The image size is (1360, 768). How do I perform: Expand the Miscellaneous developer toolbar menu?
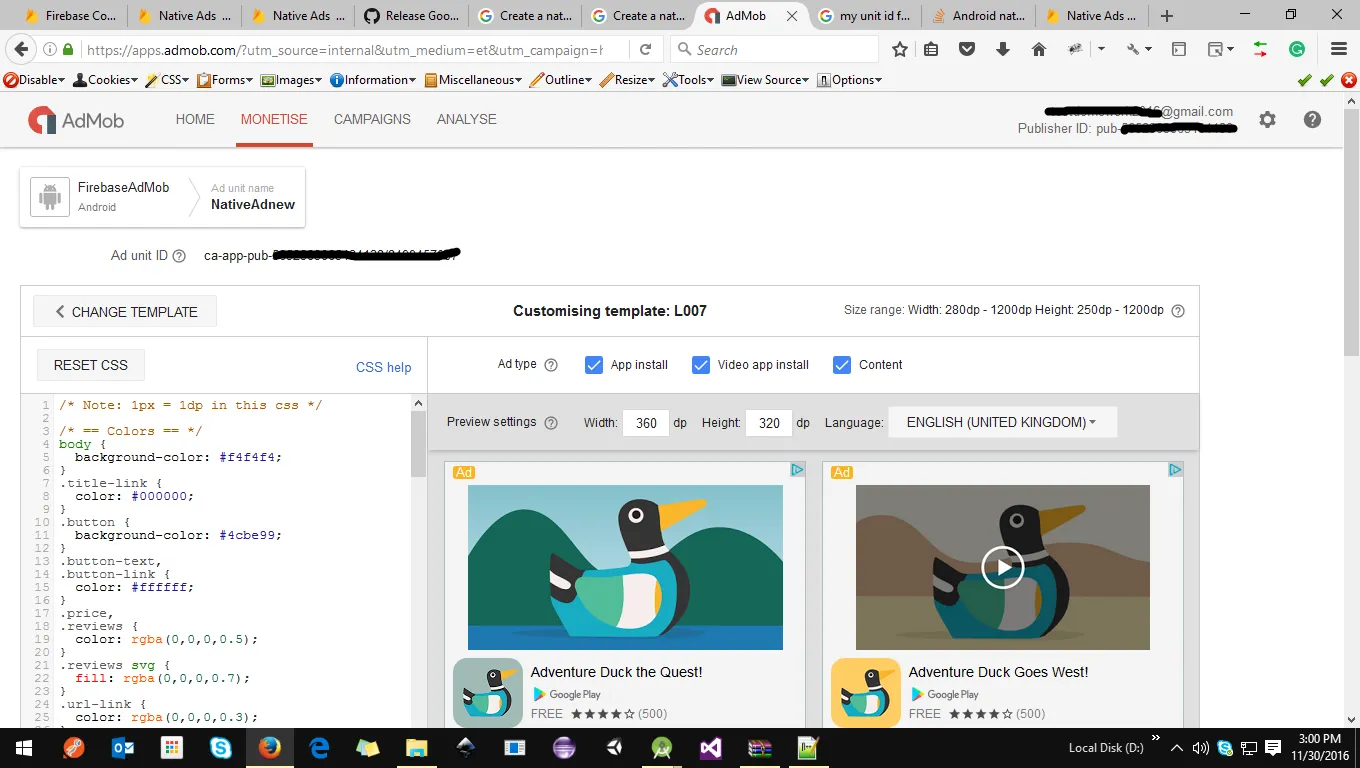click(474, 80)
